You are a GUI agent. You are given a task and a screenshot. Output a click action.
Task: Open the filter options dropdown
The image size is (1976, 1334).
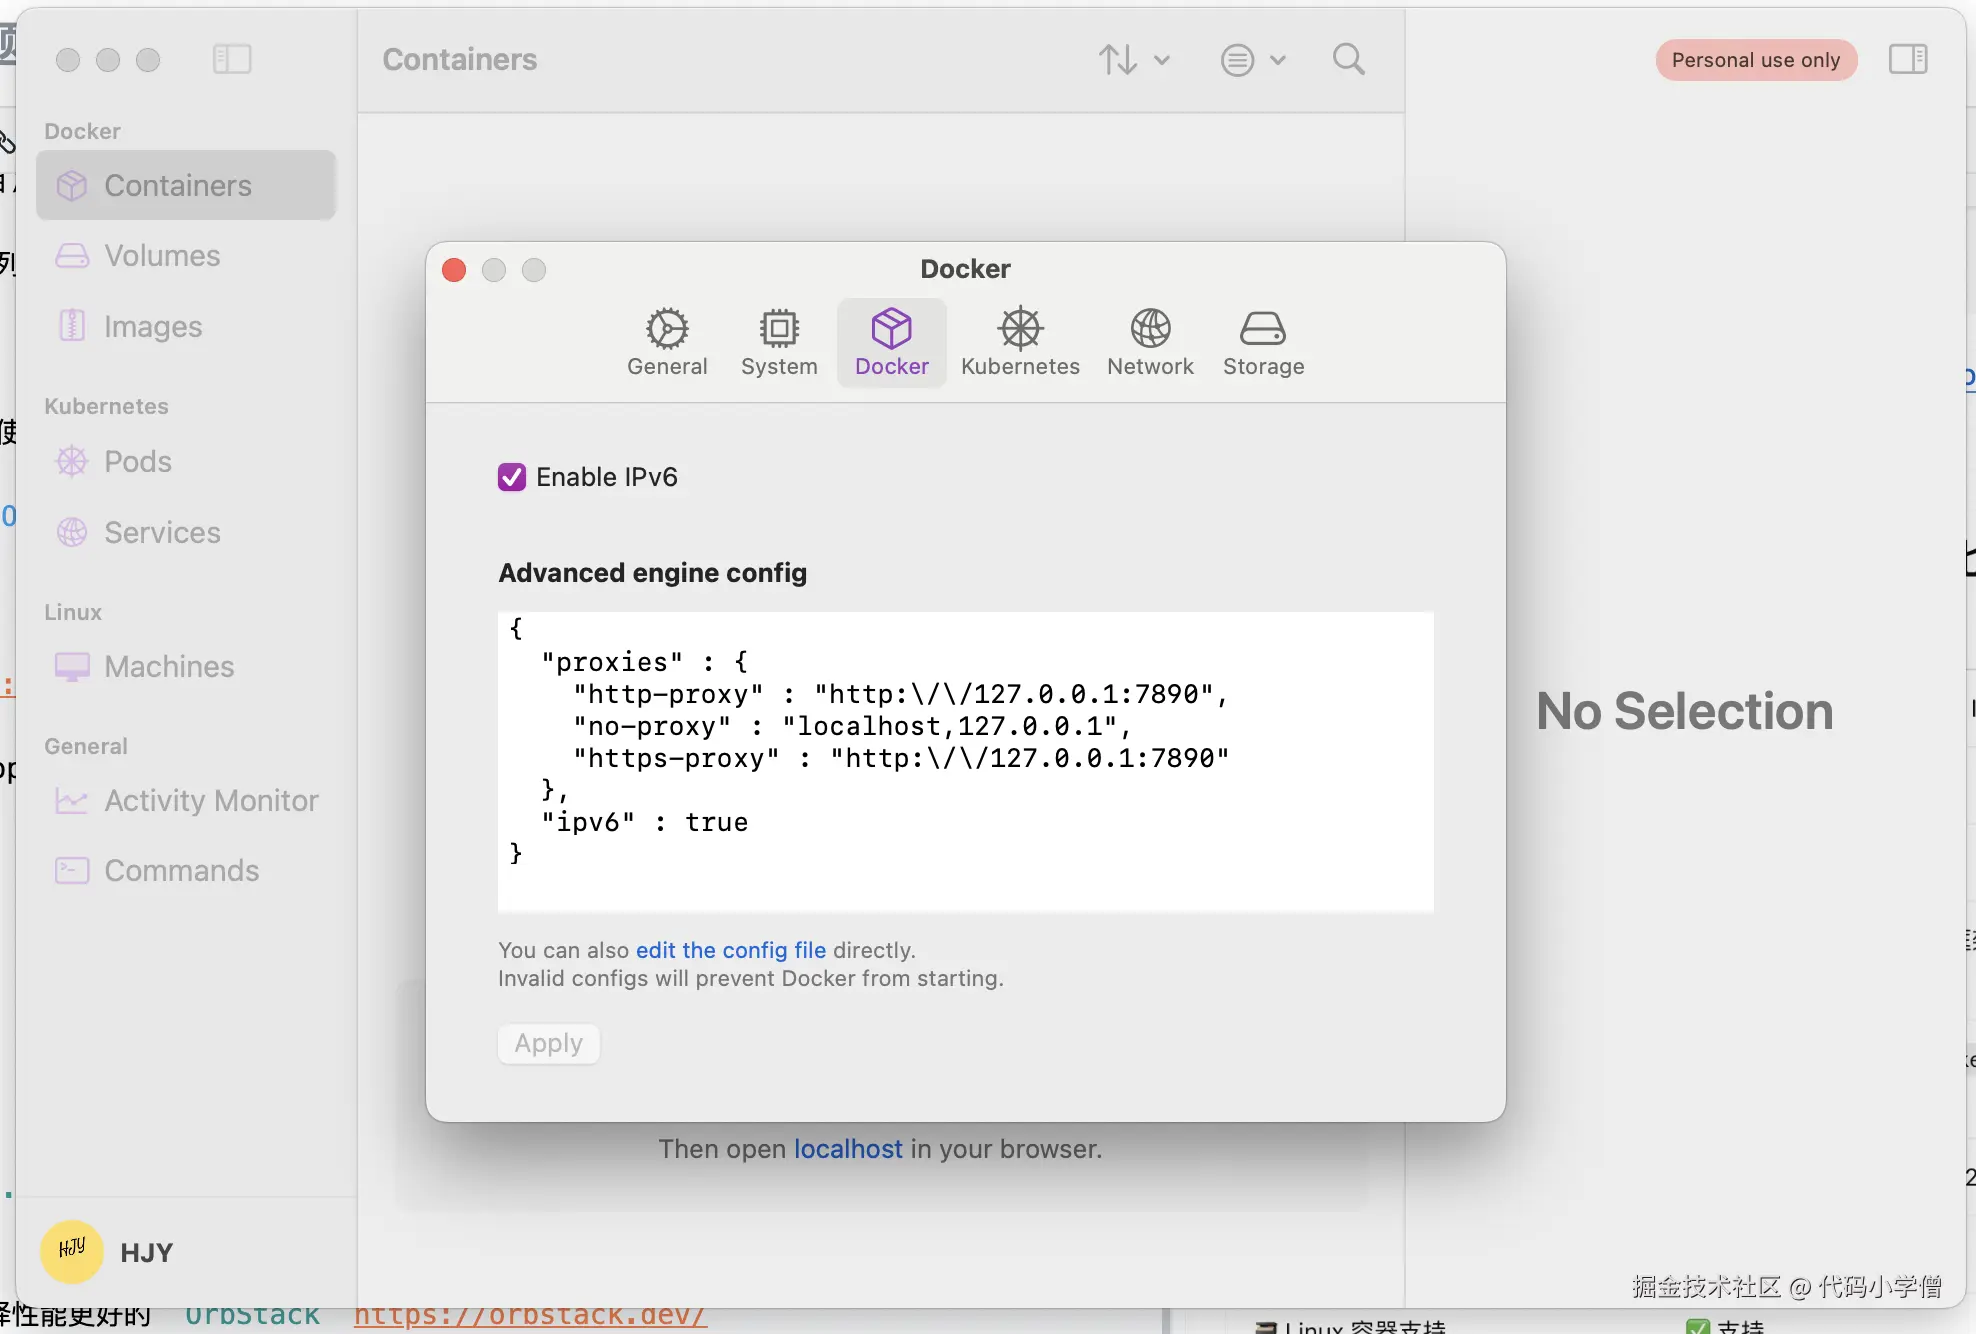(1252, 60)
